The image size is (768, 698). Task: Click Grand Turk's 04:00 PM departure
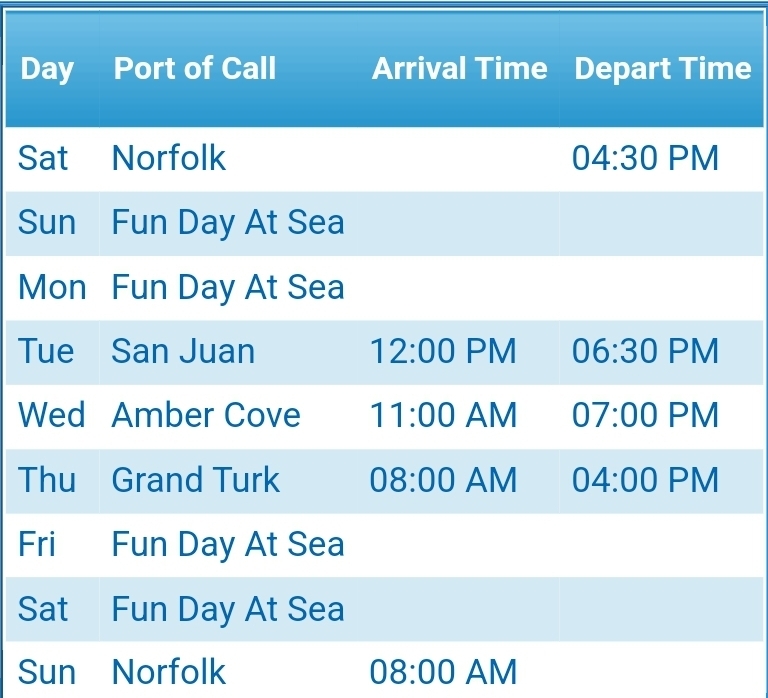(x=645, y=479)
